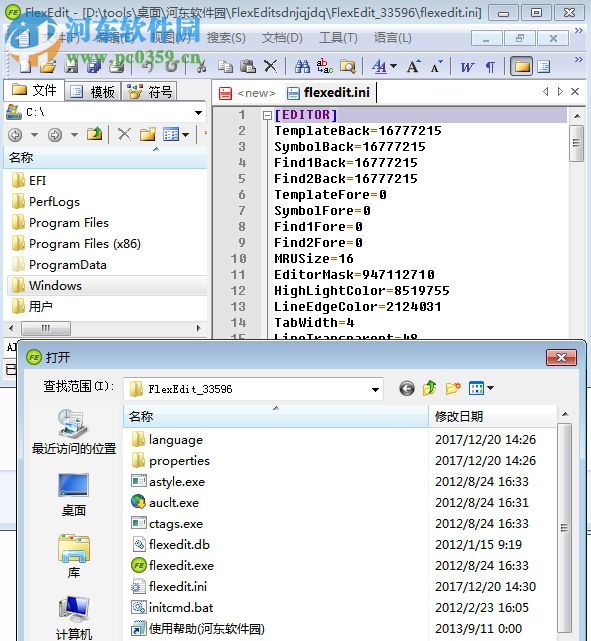Screen dimensions: 591x641
Task: Open the 工具(T) menu
Action: (x=338, y=38)
